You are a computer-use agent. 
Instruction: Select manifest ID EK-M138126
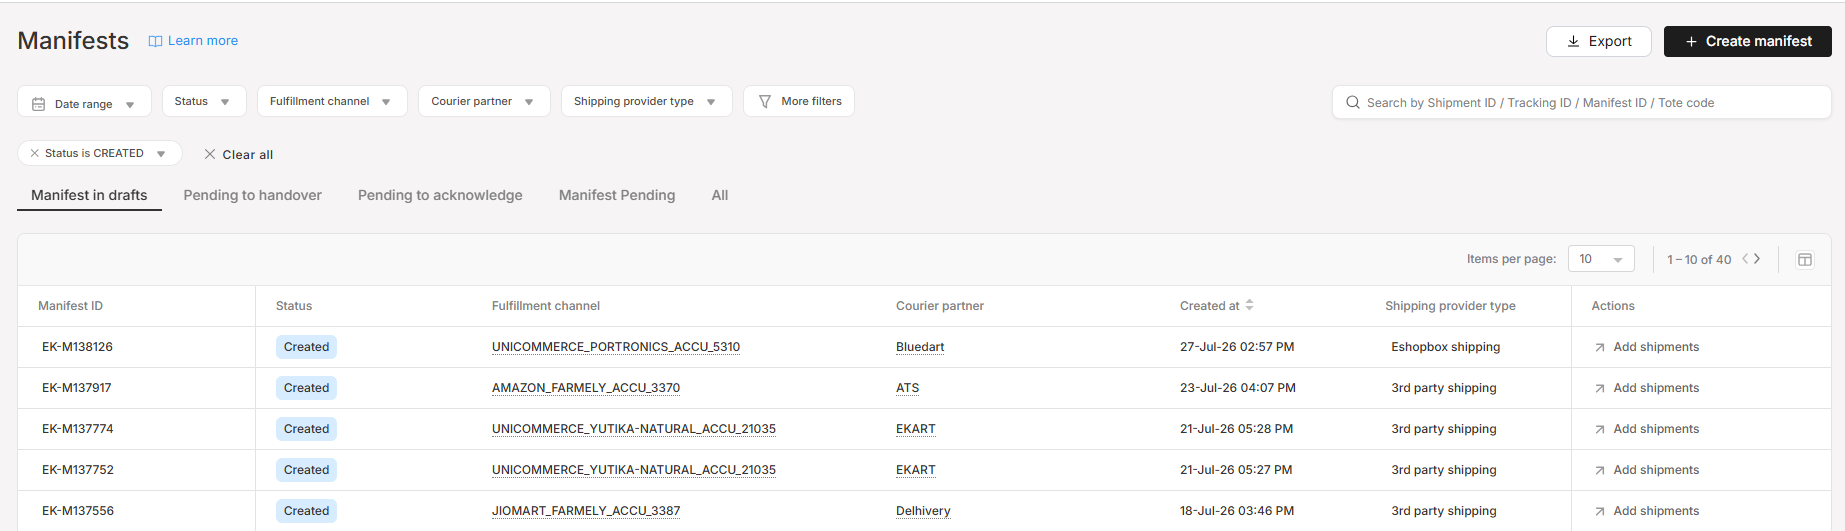coord(77,347)
